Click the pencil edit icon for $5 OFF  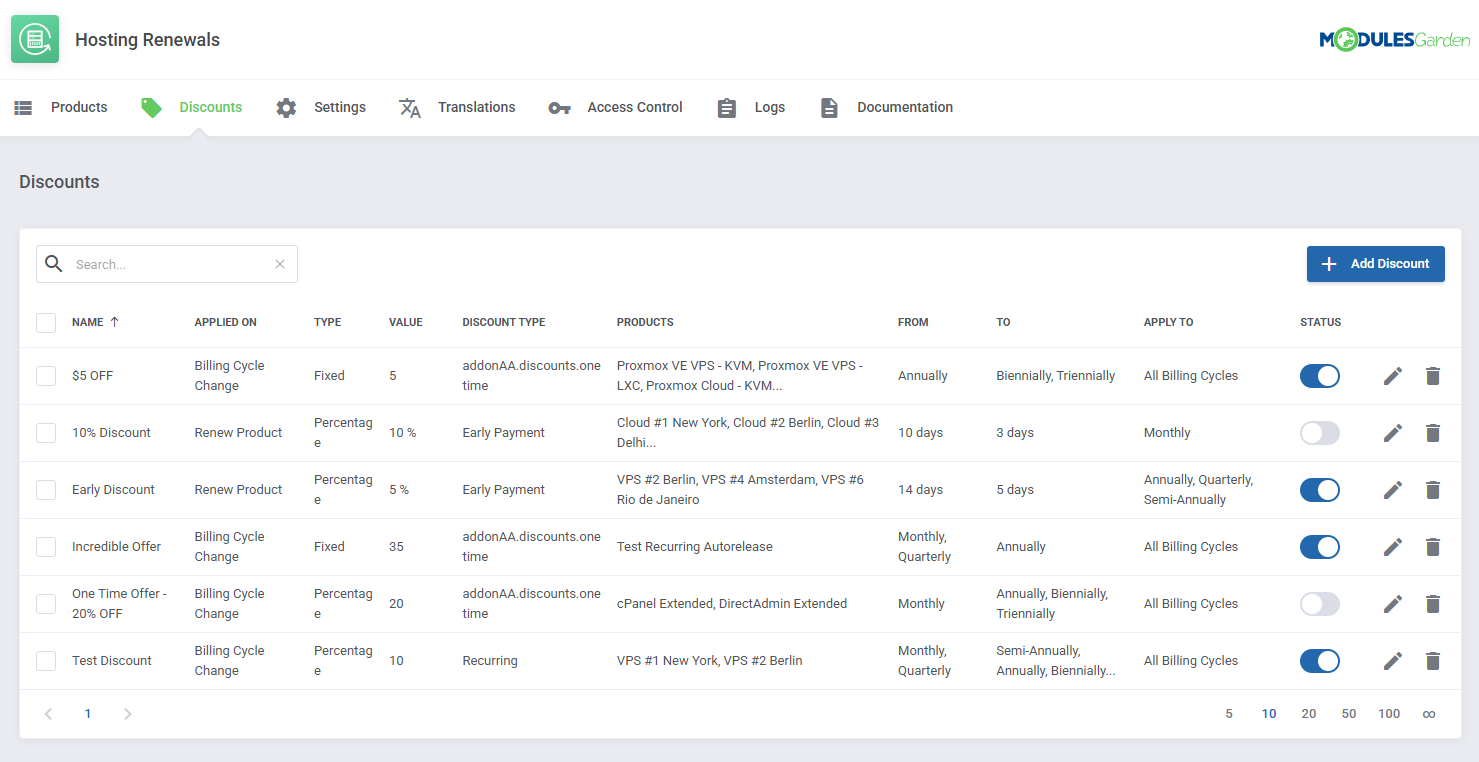point(1393,376)
